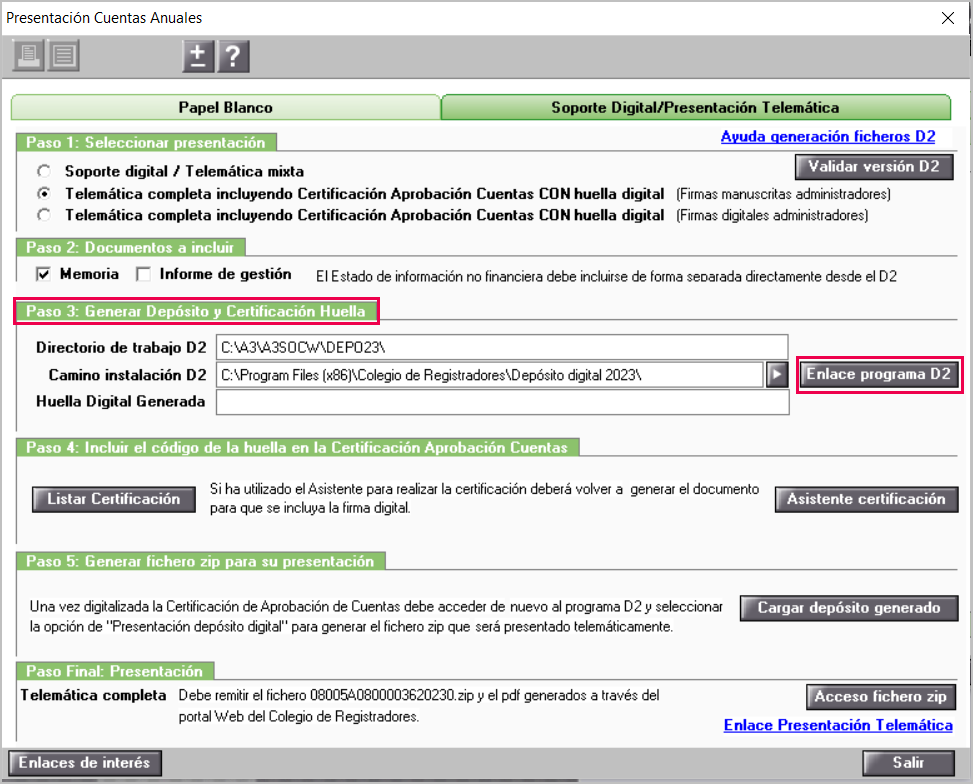973x784 pixels.
Task: Close the Presentación Cuentas Anuales window
Action: (x=948, y=18)
